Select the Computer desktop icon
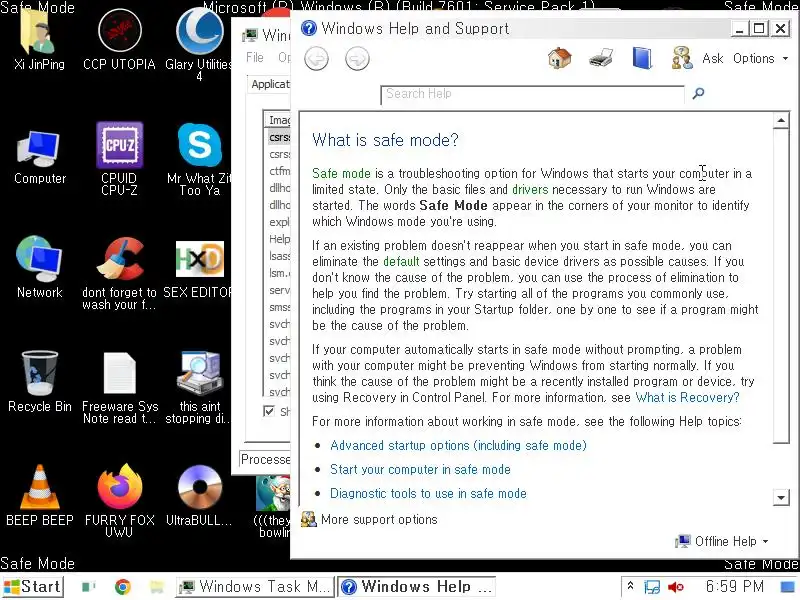The height and width of the screenshot is (600, 800). tap(40, 156)
